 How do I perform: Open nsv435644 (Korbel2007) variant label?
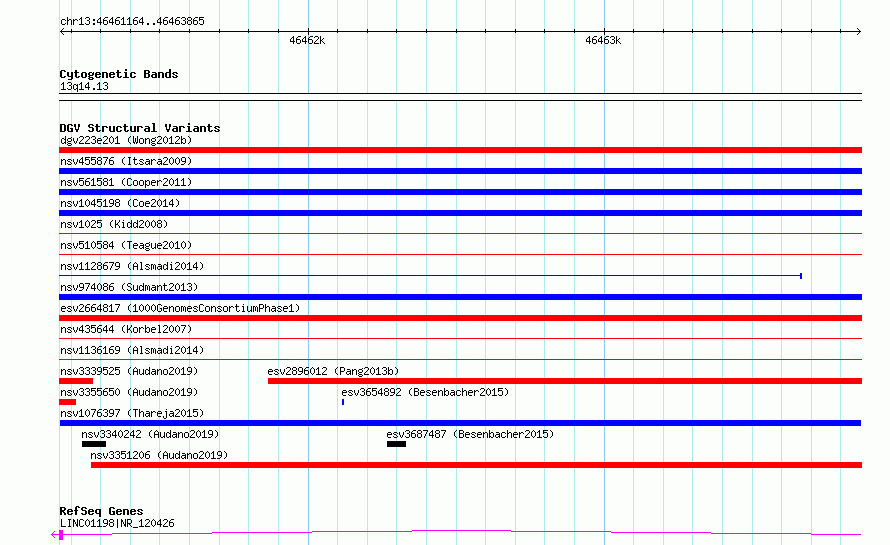(x=126, y=329)
